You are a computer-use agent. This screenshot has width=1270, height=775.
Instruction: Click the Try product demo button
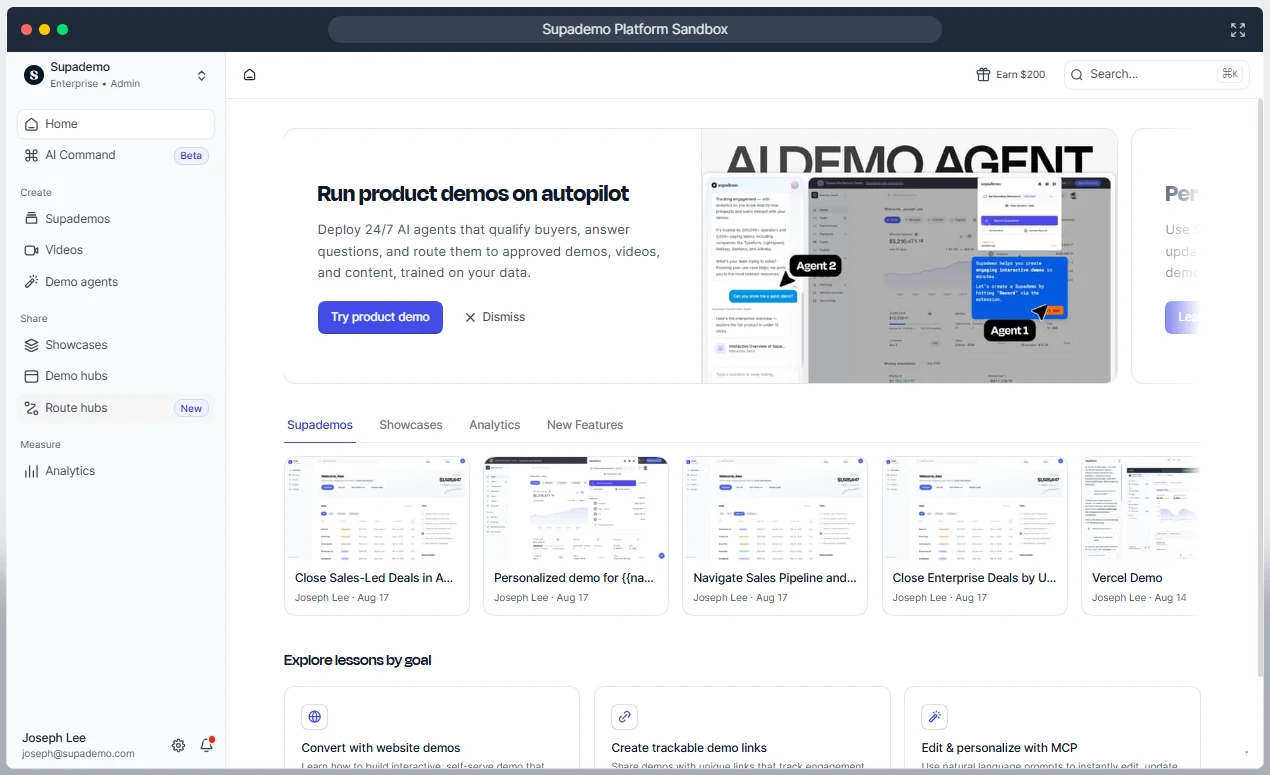tap(380, 317)
